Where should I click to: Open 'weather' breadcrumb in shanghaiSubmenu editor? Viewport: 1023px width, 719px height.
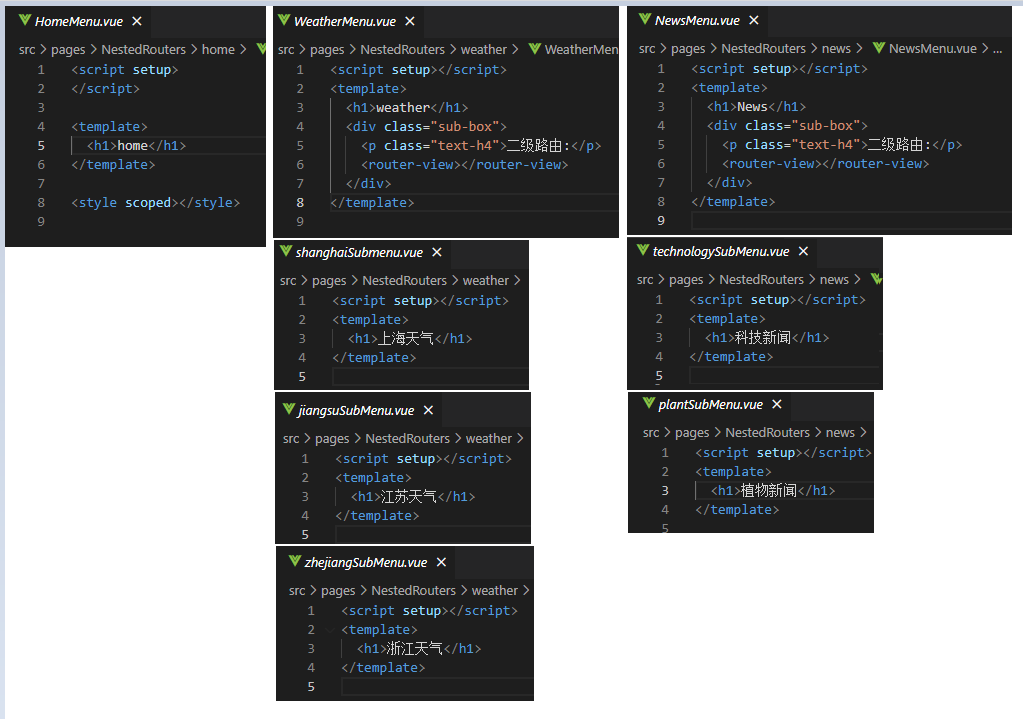click(x=485, y=281)
